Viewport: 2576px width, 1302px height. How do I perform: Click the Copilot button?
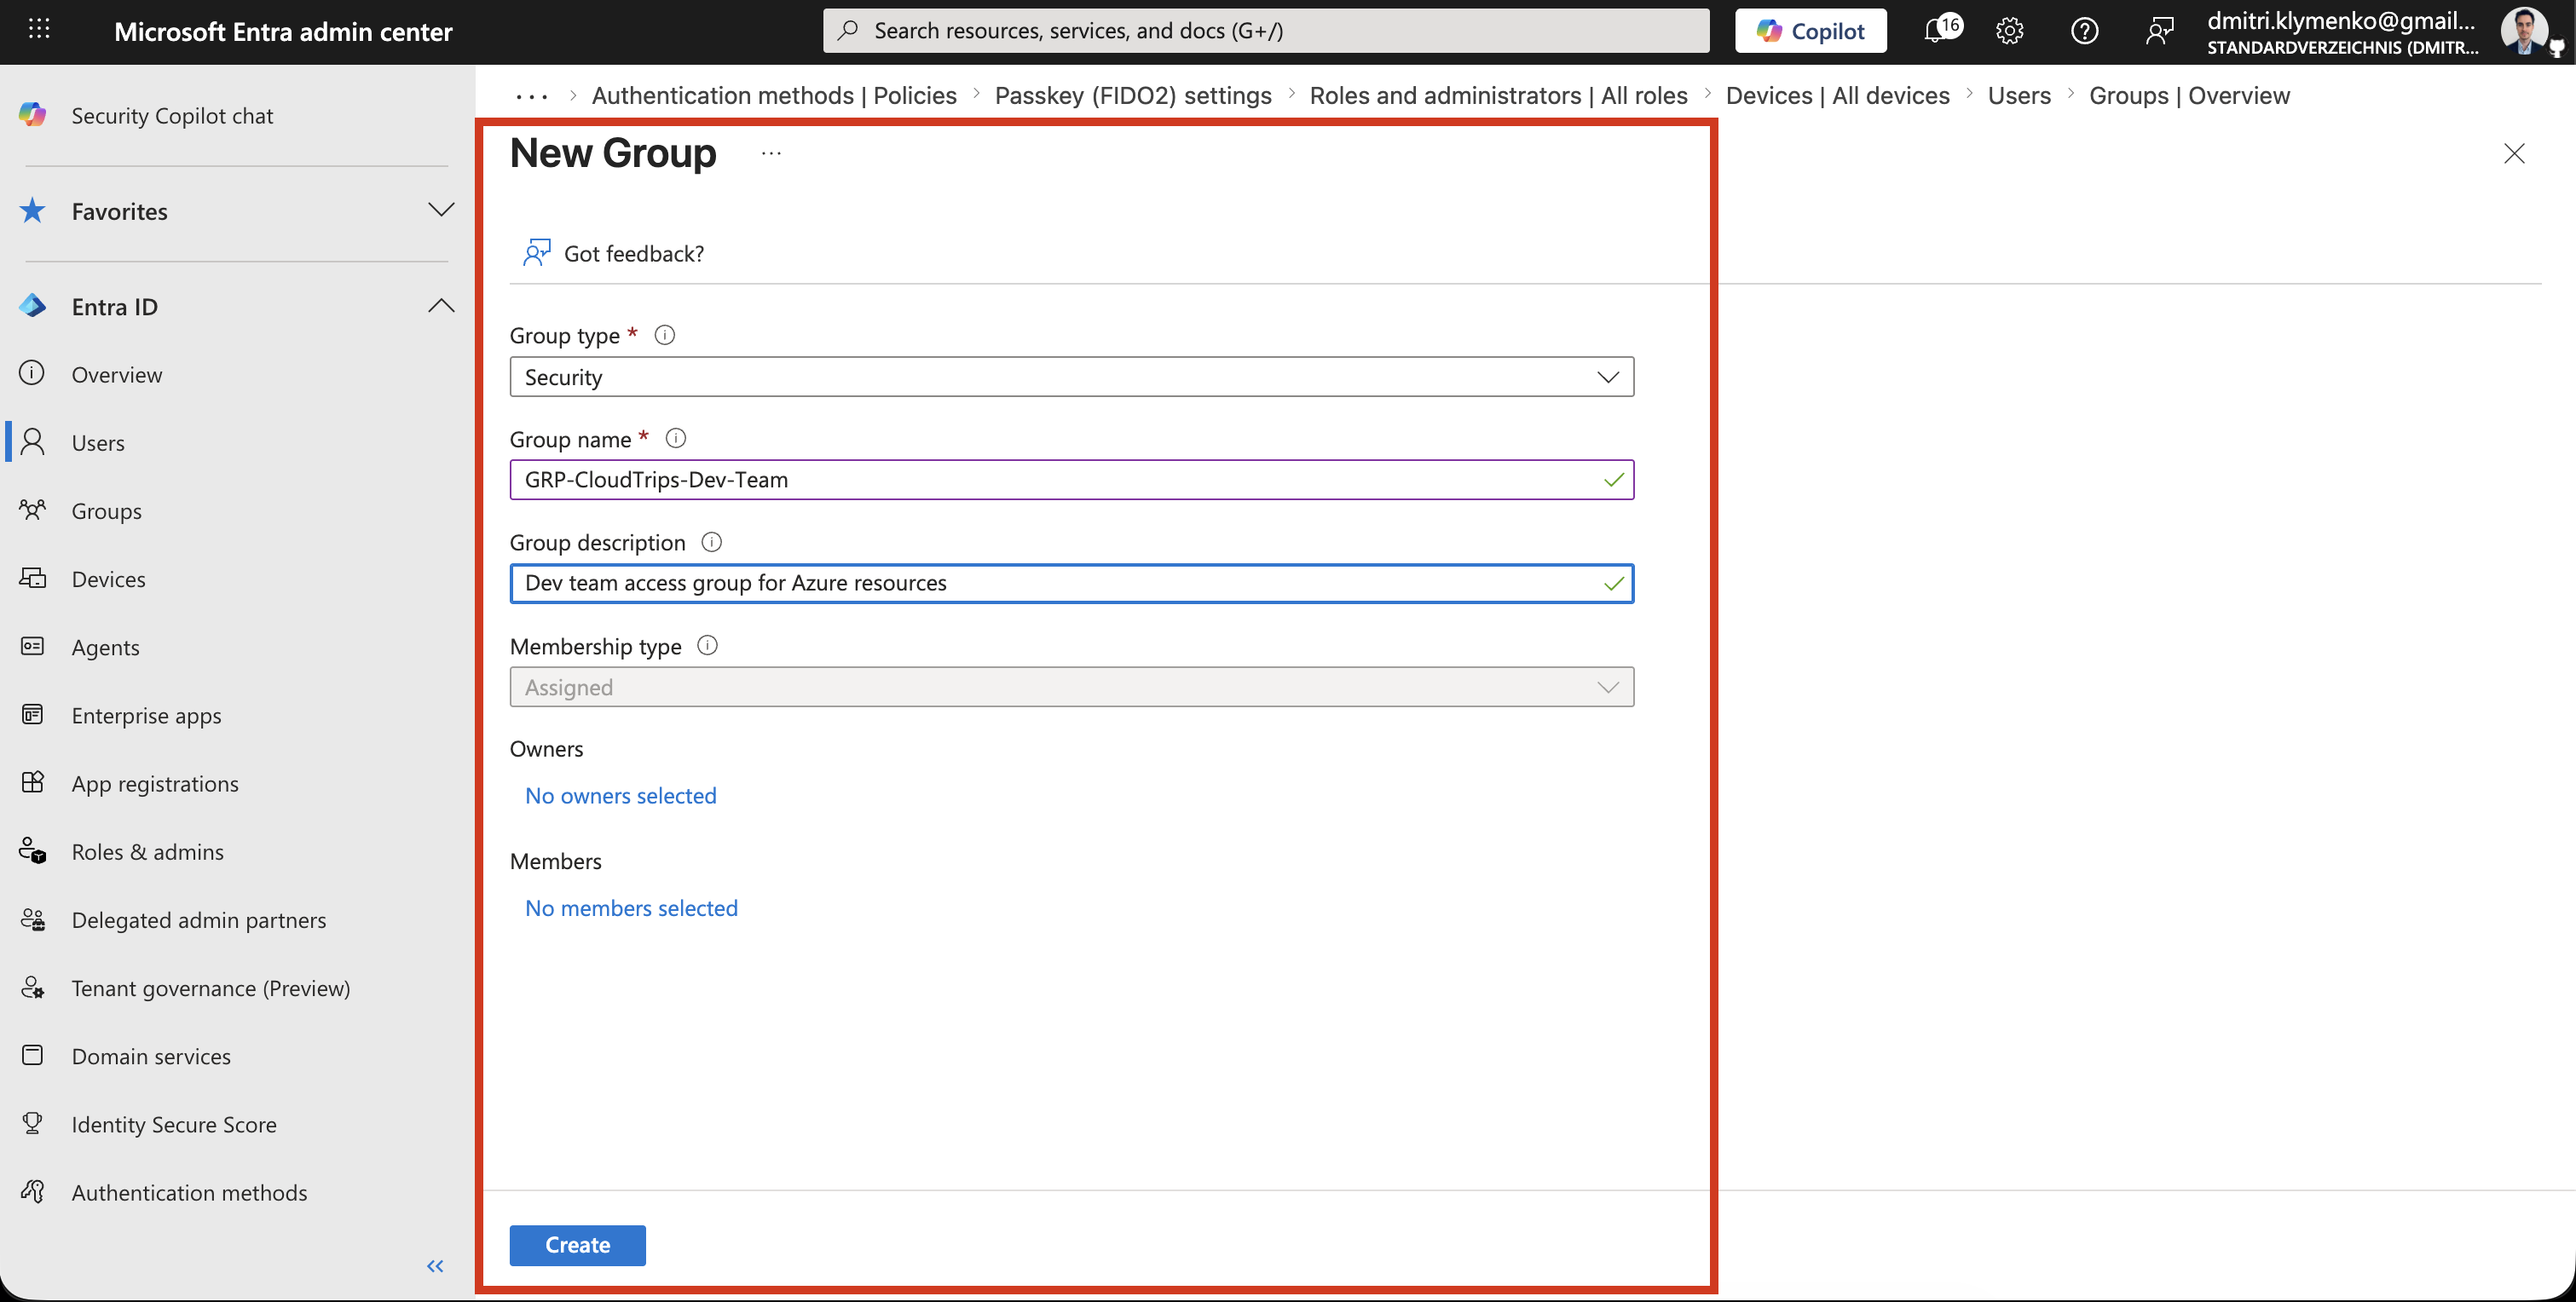click(x=1810, y=31)
